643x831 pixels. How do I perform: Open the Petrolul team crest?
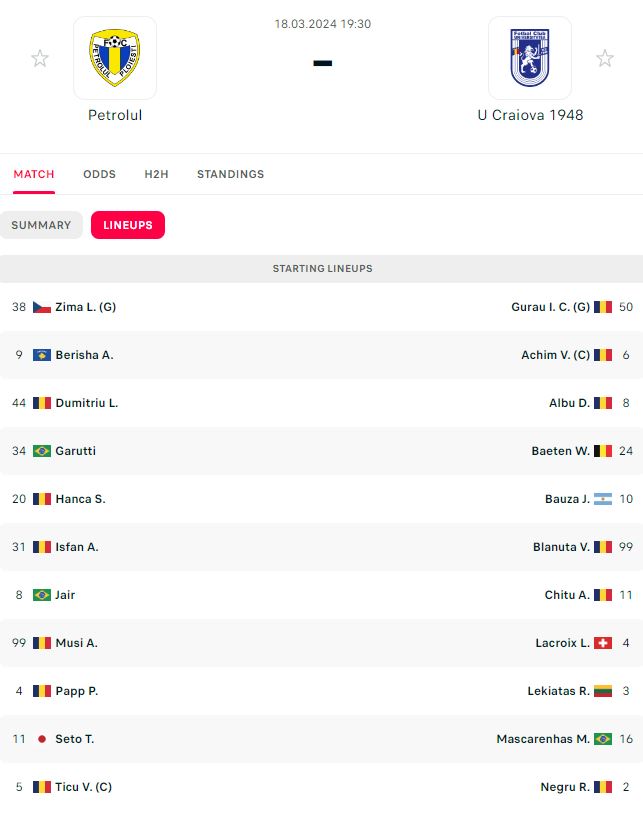click(x=115, y=57)
